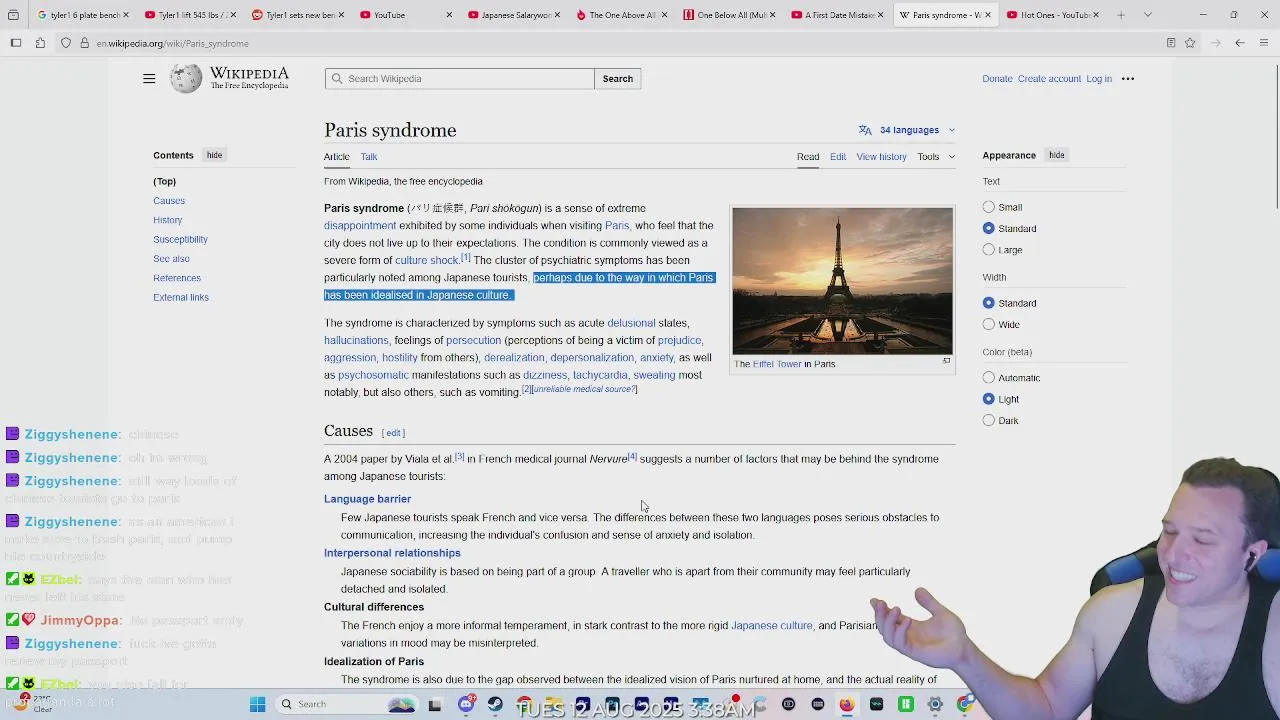Open the tachycardia link
1280x720 pixels.
[x=600, y=375]
